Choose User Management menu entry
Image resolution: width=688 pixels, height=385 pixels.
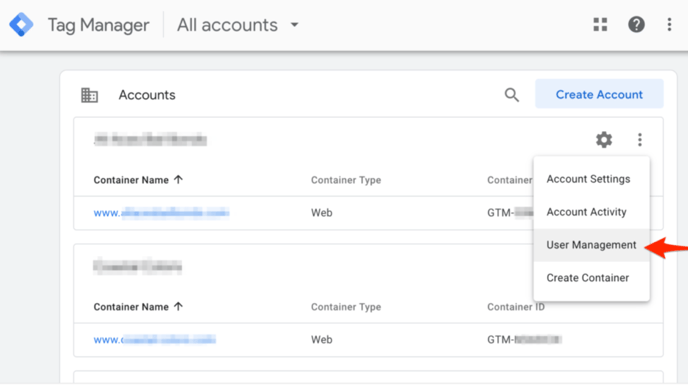coord(591,245)
